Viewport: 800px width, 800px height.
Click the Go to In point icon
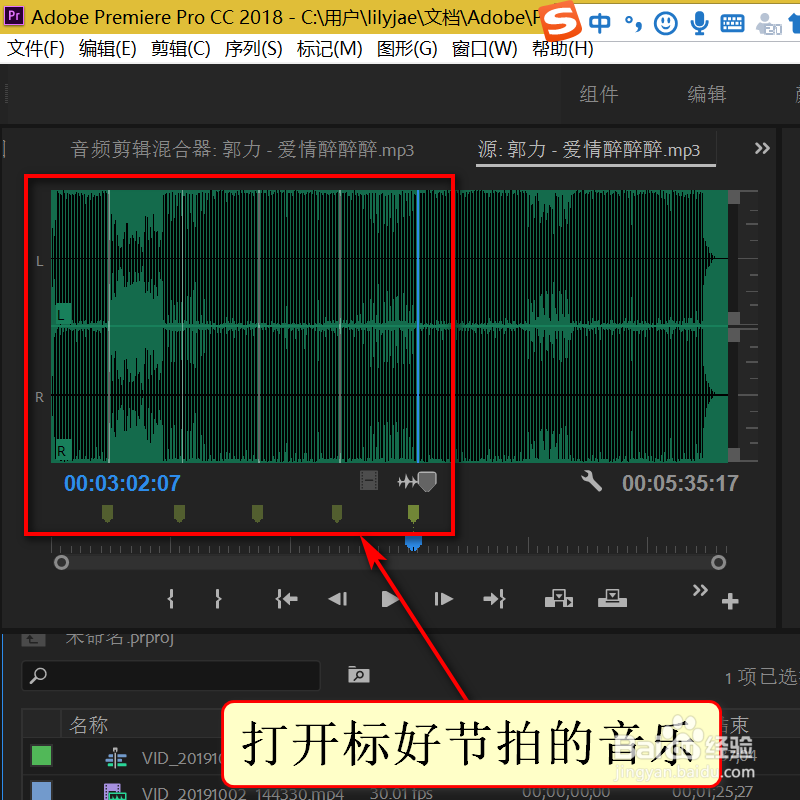(x=286, y=598)
